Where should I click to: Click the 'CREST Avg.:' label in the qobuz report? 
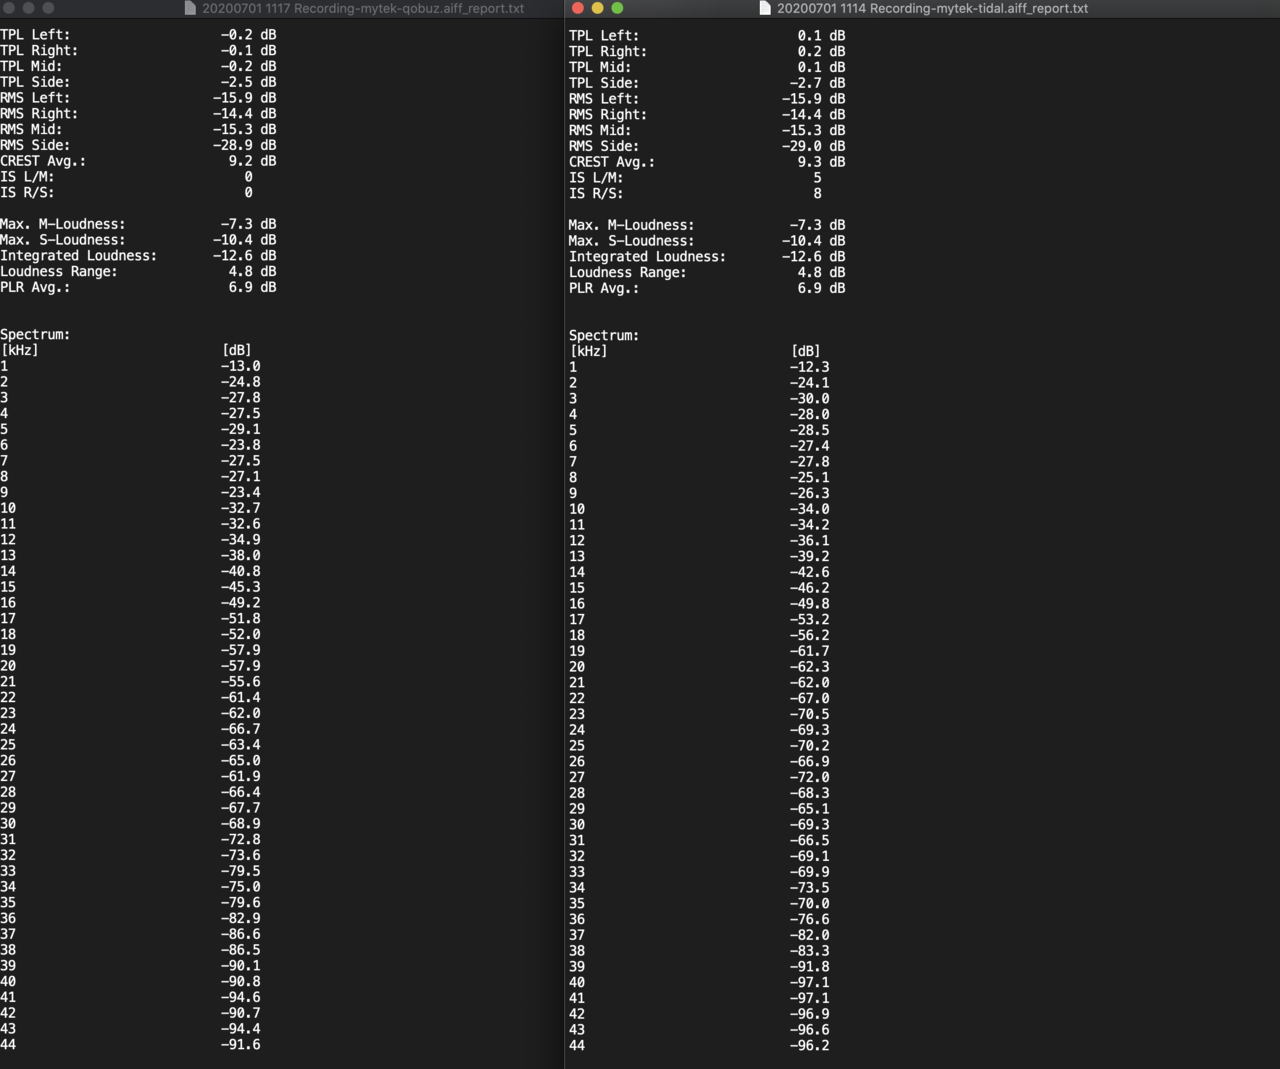pos(43,161)
